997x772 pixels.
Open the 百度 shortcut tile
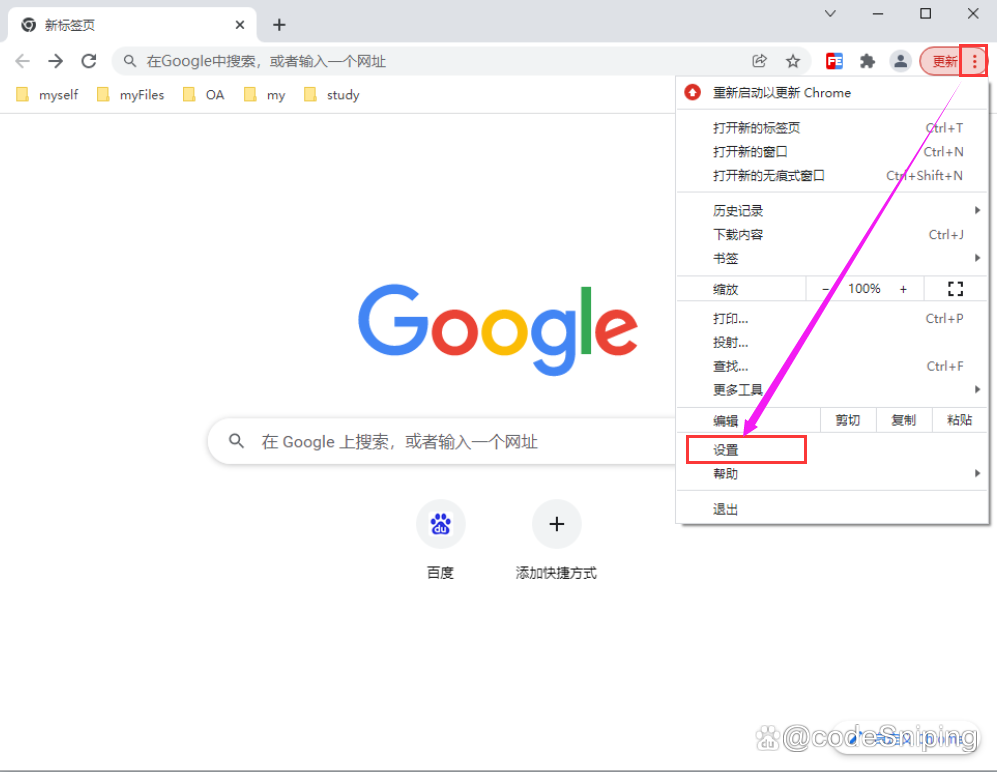click(440, 525)
